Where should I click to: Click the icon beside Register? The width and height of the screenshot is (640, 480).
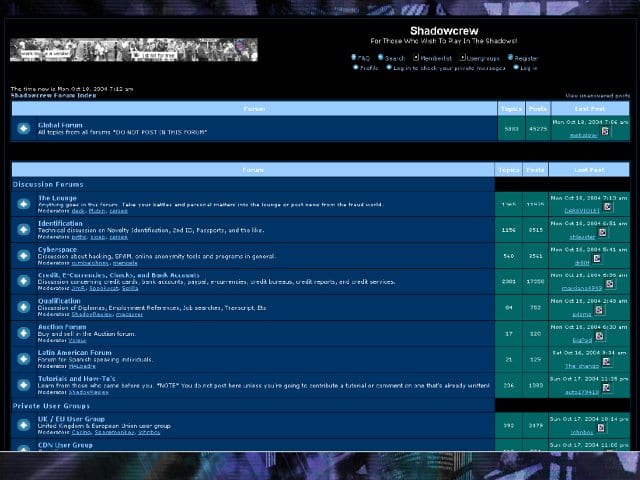click(511, 58)
